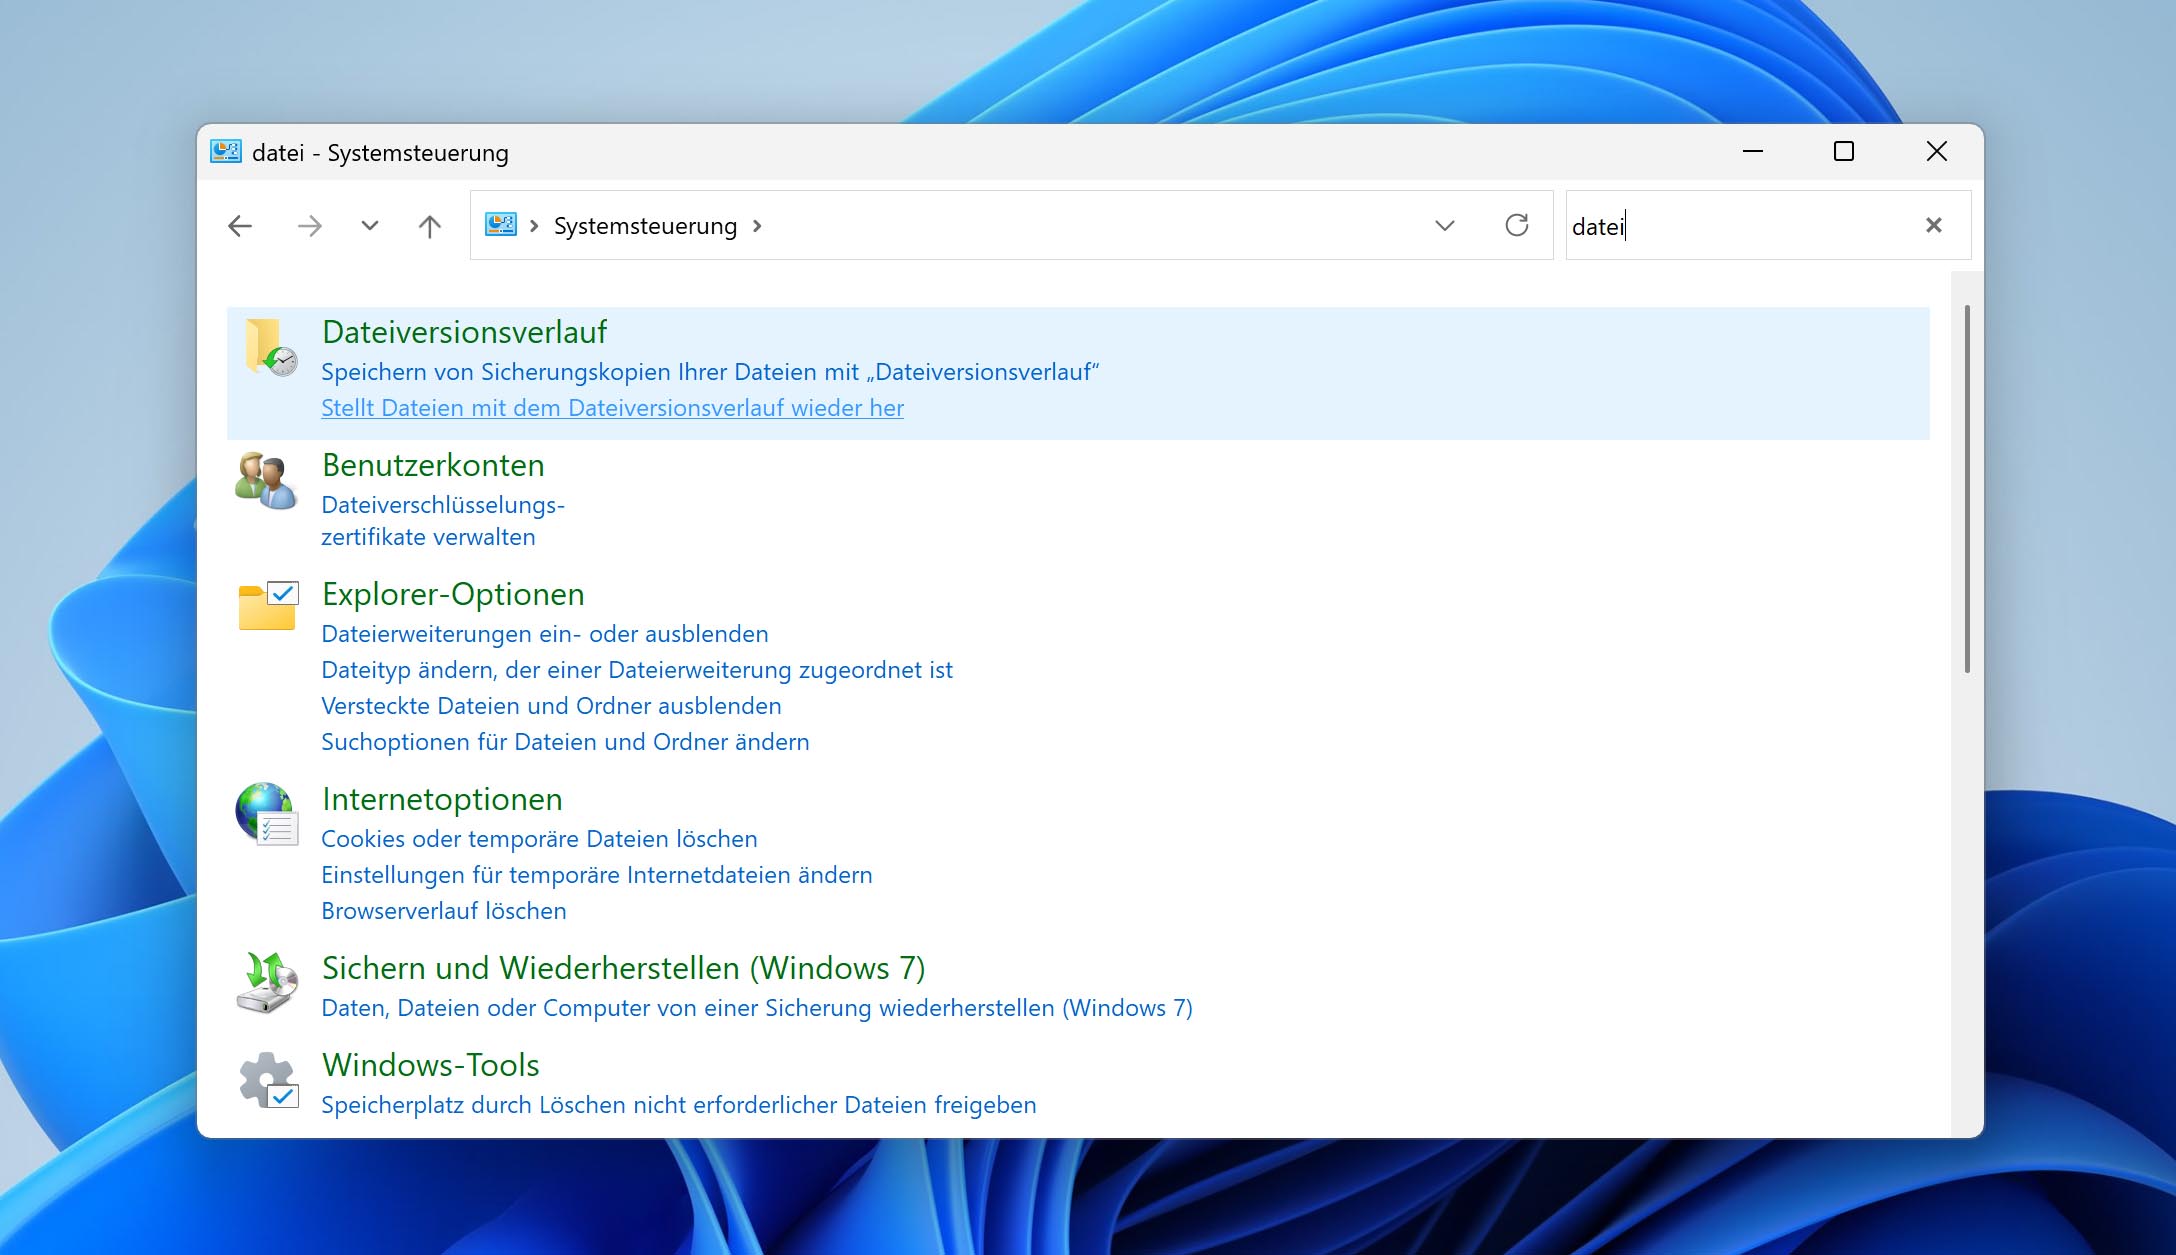Go back with the left arrow
This screenshot has width=2176, height=1255.
tap(240, 226)
